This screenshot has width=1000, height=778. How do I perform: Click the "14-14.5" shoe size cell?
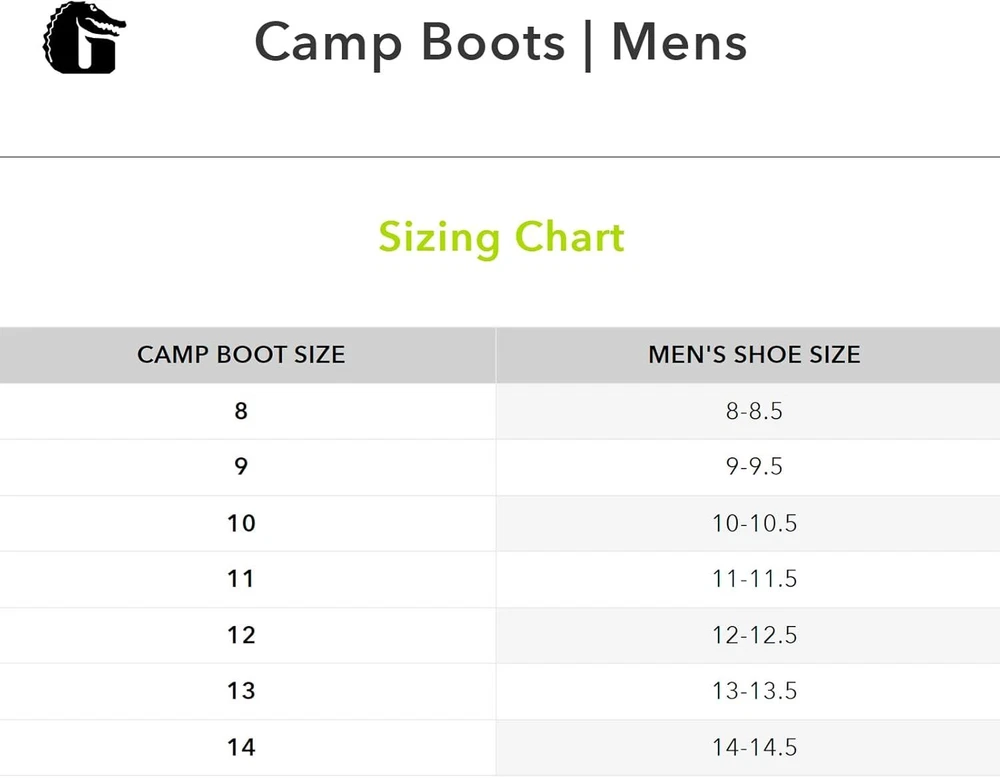pos(754,747)
